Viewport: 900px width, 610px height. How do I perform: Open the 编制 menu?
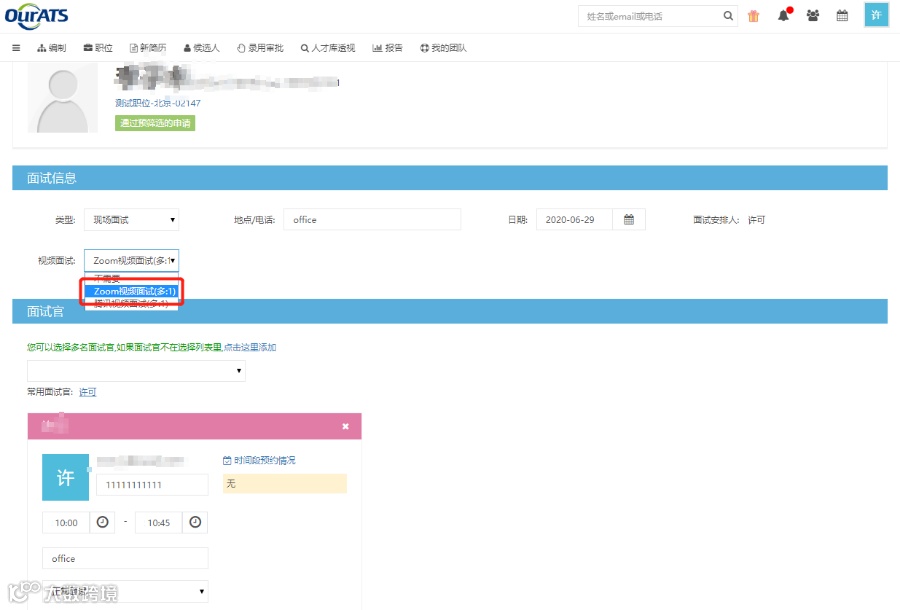pos(52,48)
